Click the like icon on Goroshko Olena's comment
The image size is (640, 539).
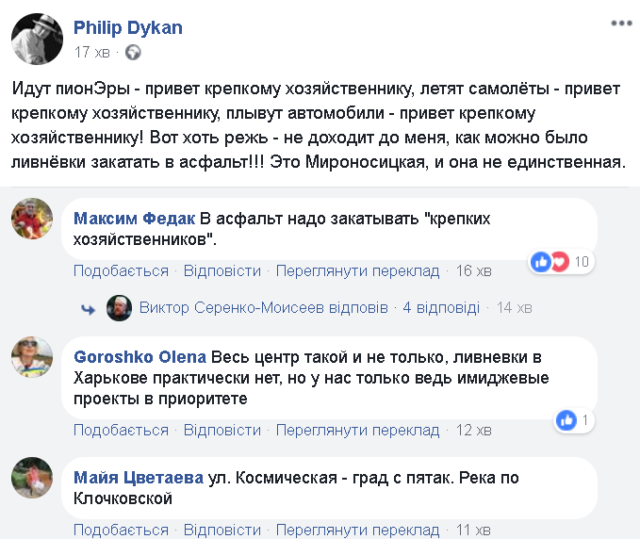(566, 420)
